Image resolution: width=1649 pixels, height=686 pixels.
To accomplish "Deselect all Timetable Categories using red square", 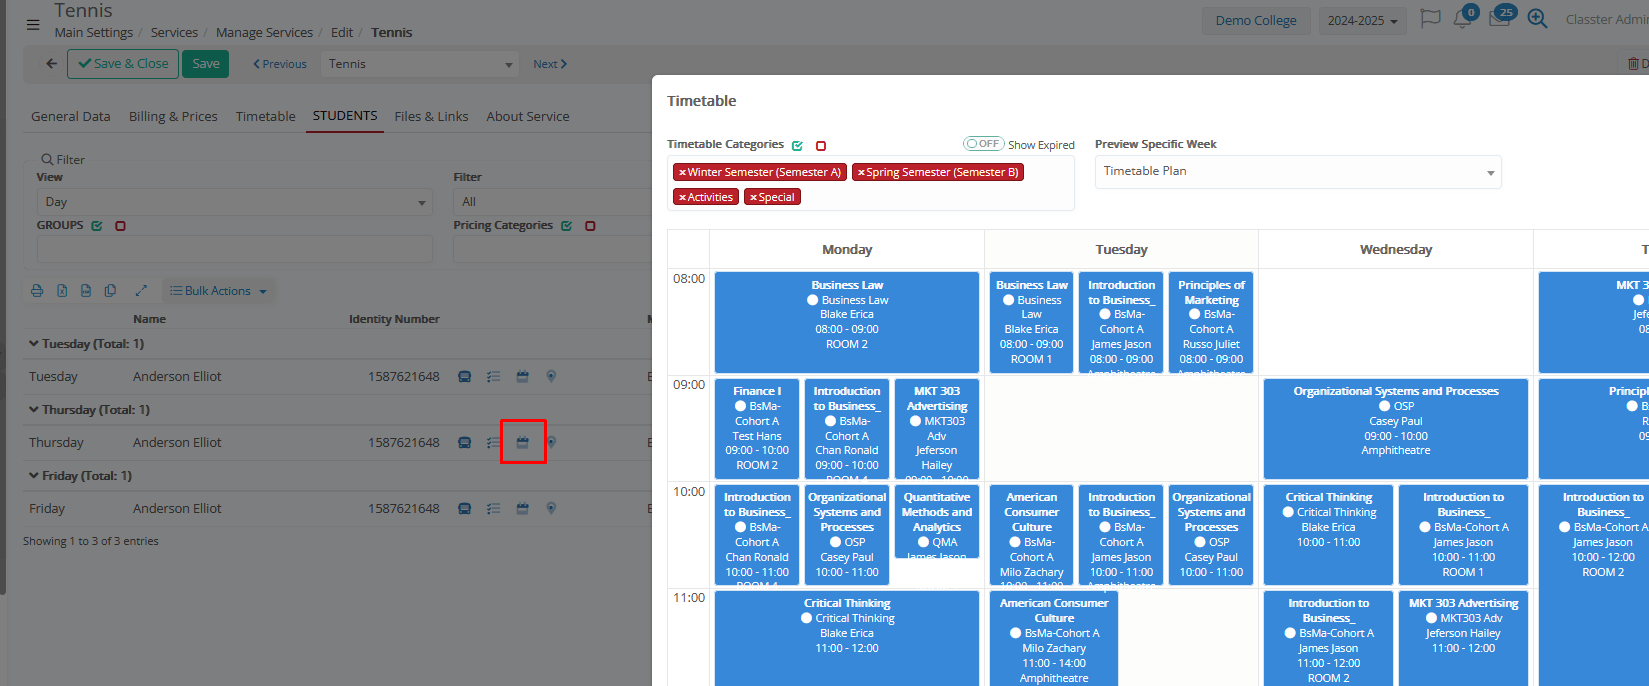I will point(821,146).
